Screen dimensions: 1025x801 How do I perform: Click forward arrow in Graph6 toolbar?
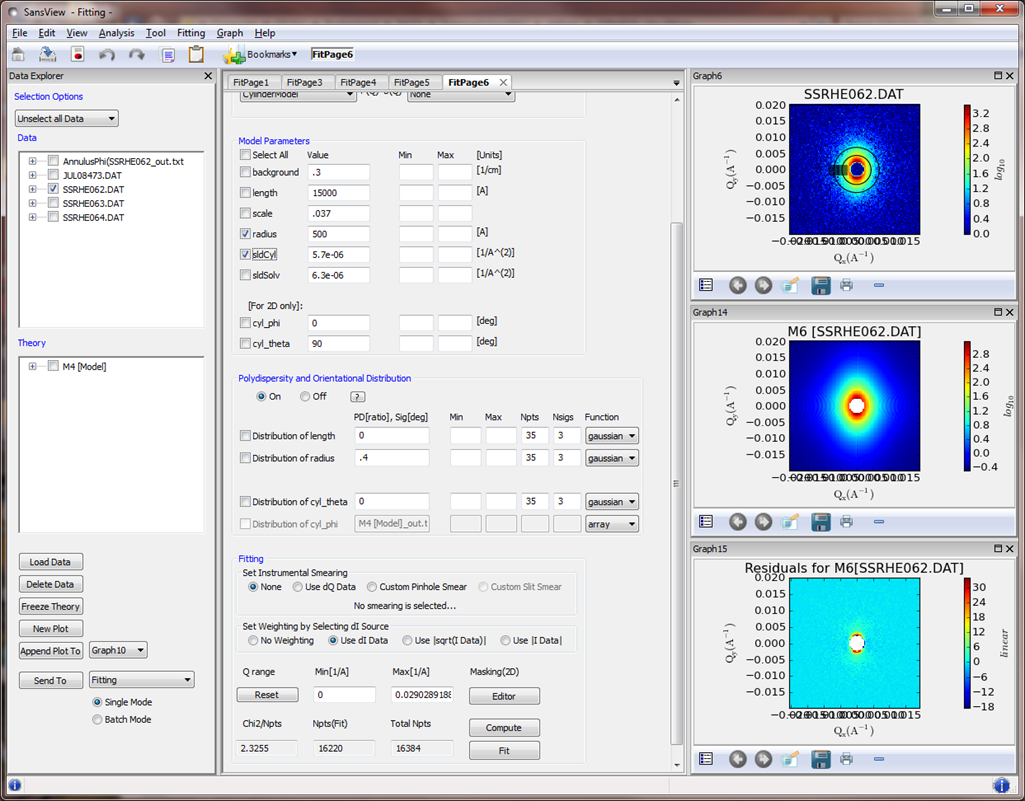pos(764,285)
